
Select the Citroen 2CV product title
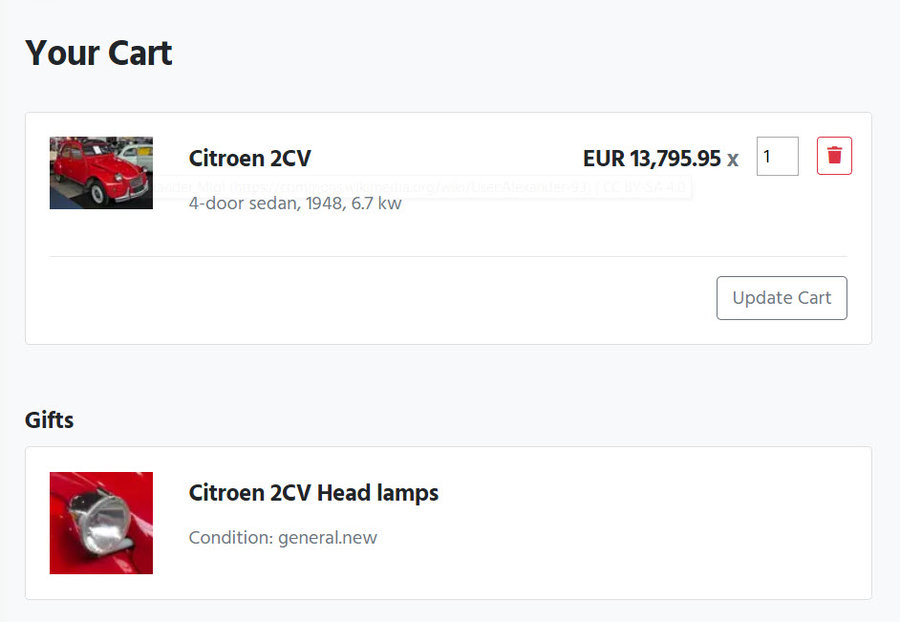pyautogui.click(x=249, y=158)
